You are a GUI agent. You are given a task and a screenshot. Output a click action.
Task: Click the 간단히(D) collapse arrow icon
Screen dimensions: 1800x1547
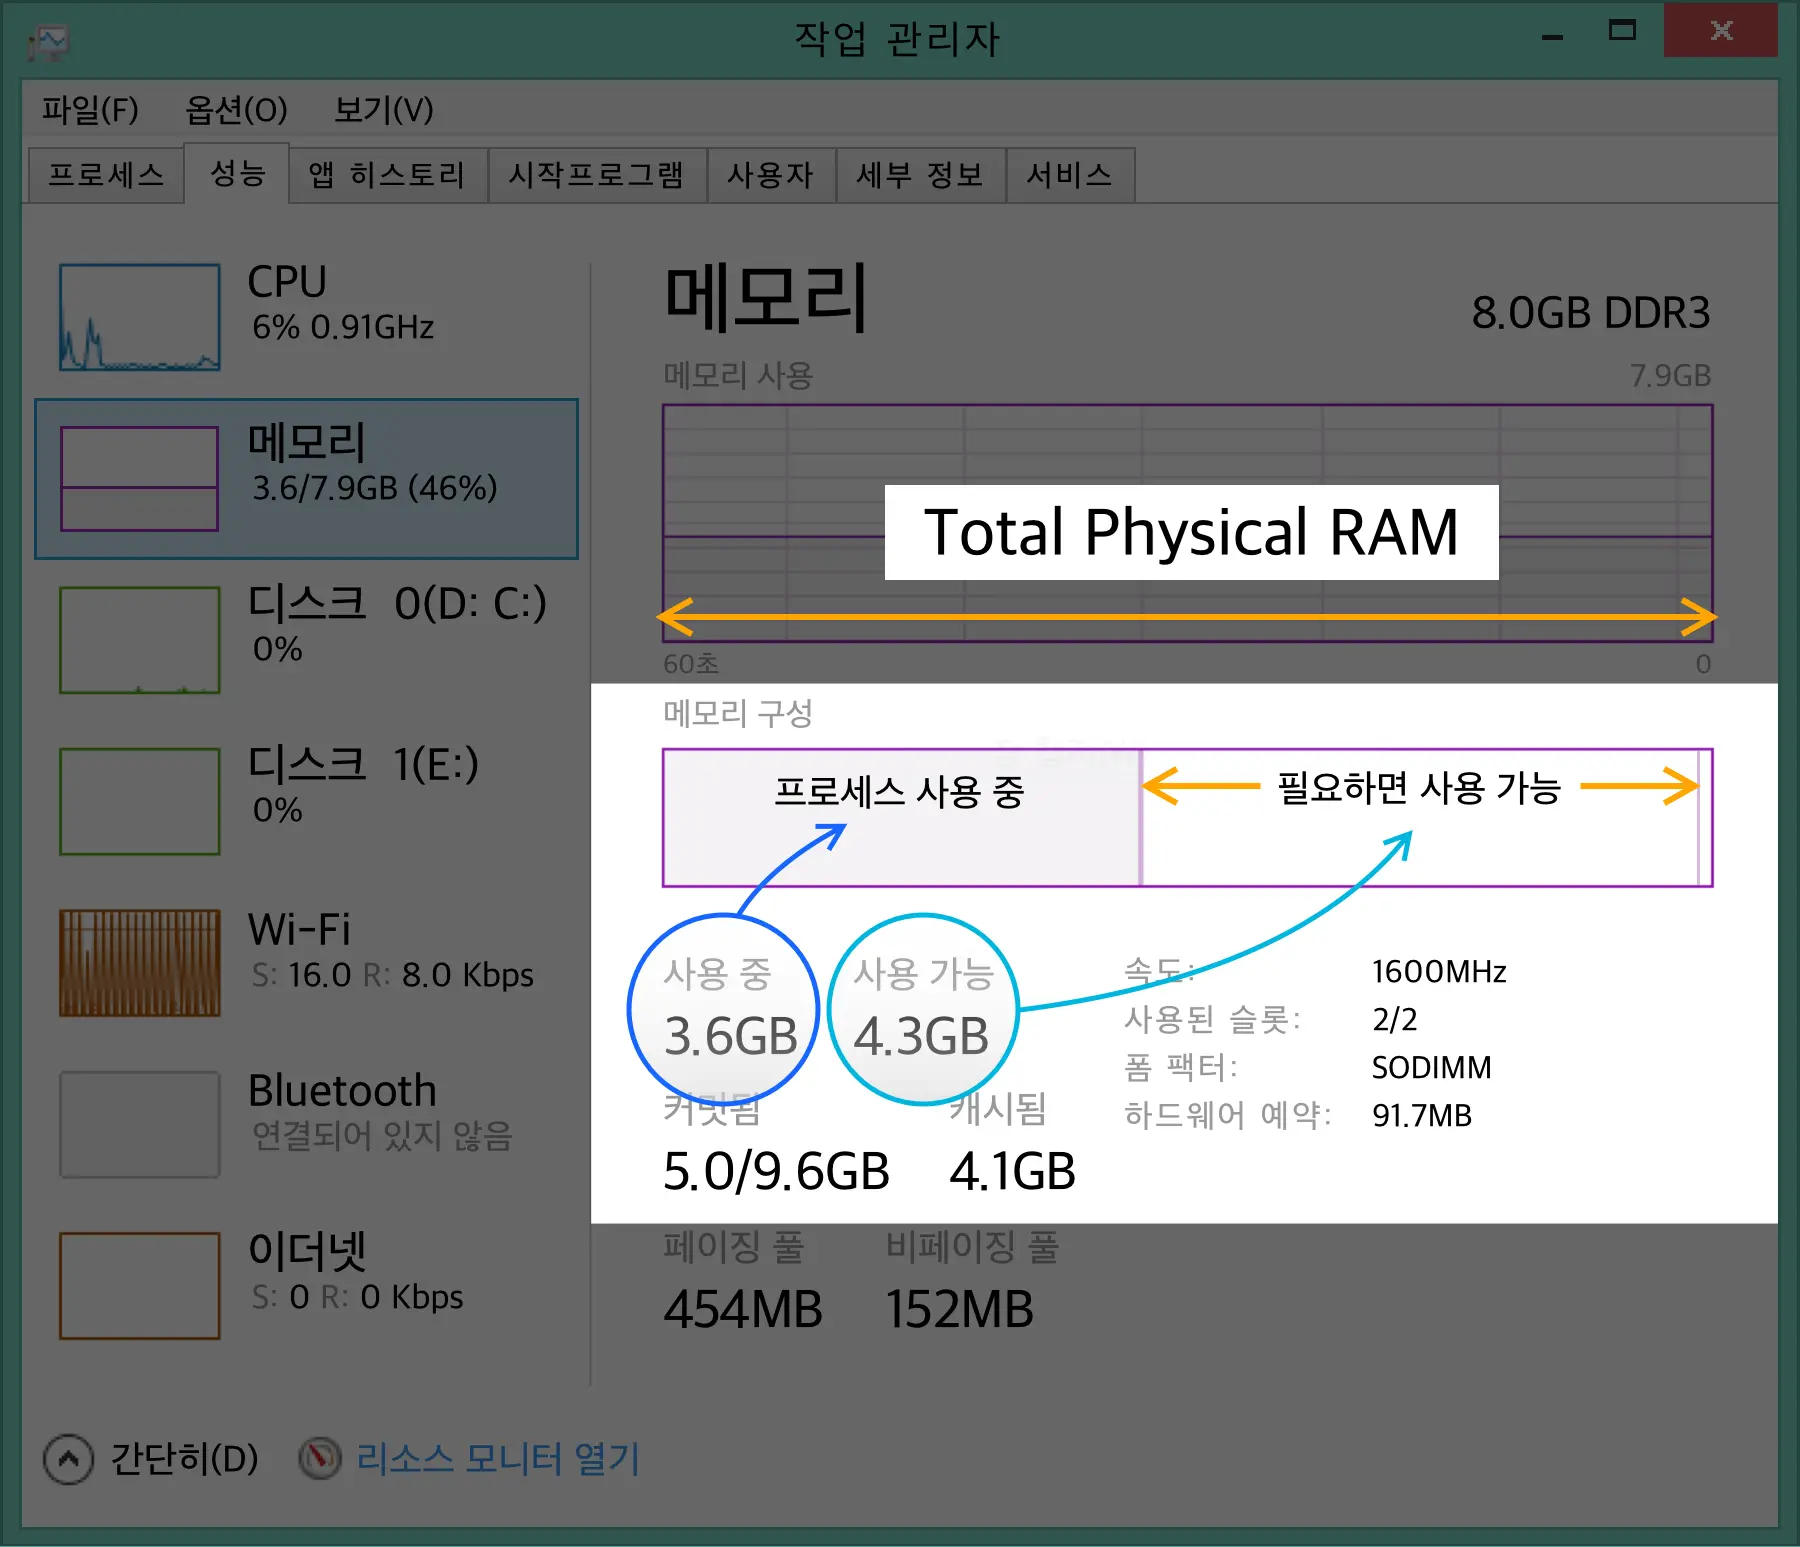click(68, 1459)
